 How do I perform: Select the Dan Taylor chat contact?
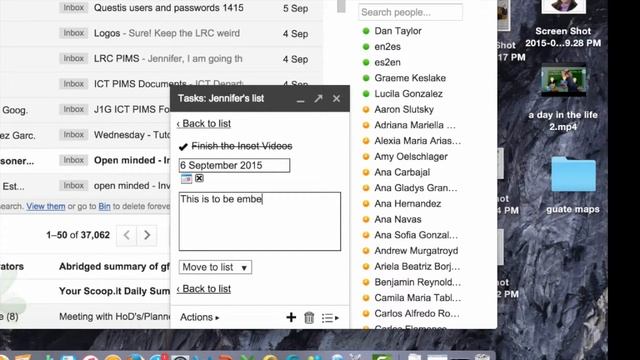(398, 31)
